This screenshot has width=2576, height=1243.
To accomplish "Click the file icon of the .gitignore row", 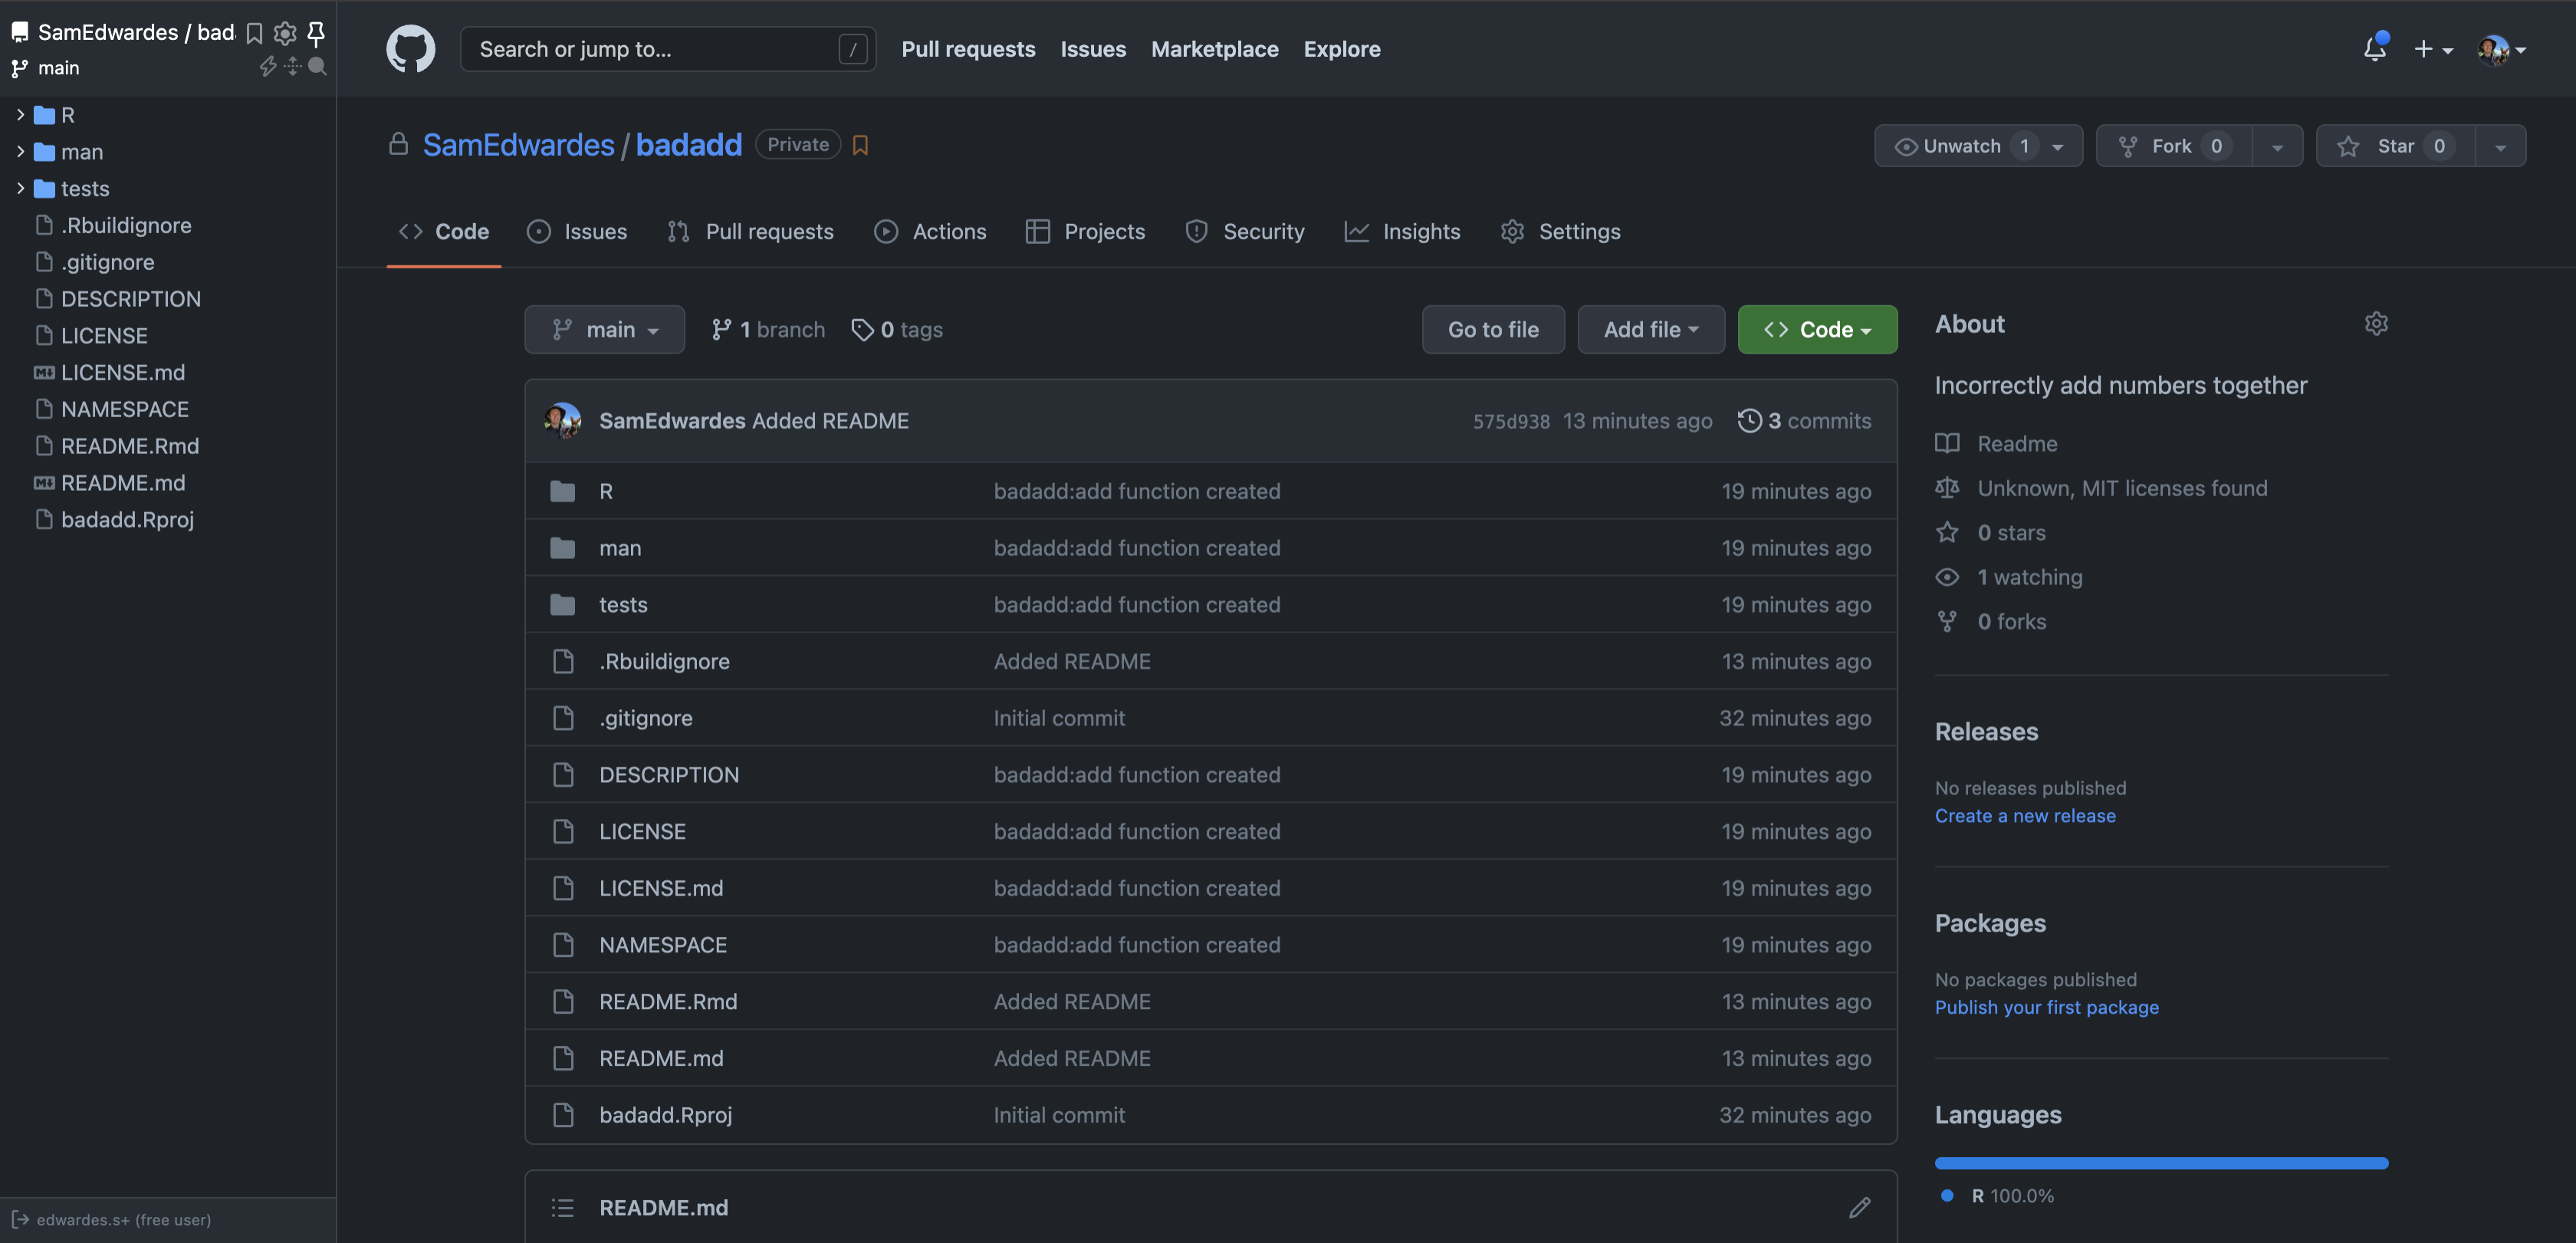I will point(563,718).
